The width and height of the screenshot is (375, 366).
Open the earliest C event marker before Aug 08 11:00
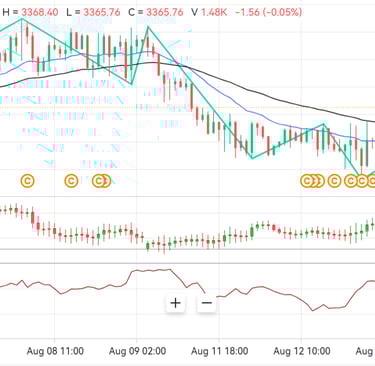tap(27, 181)
